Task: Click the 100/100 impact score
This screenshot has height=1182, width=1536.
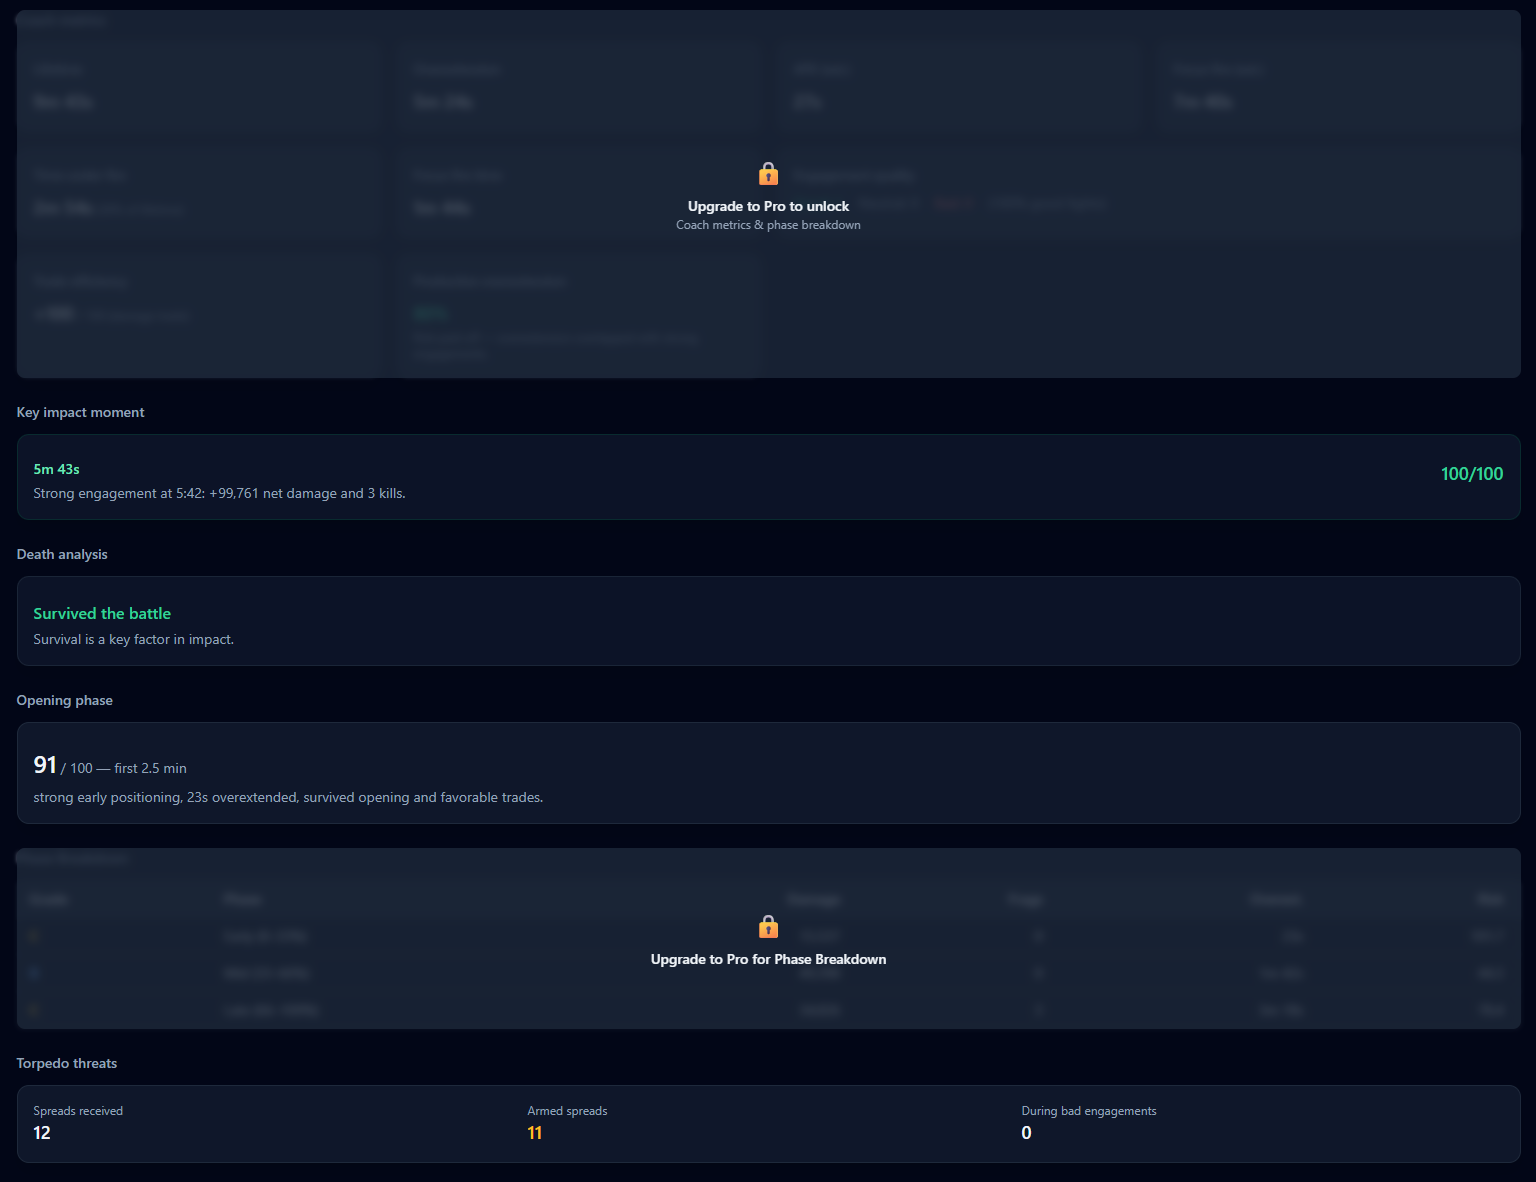Action: 1471,474
